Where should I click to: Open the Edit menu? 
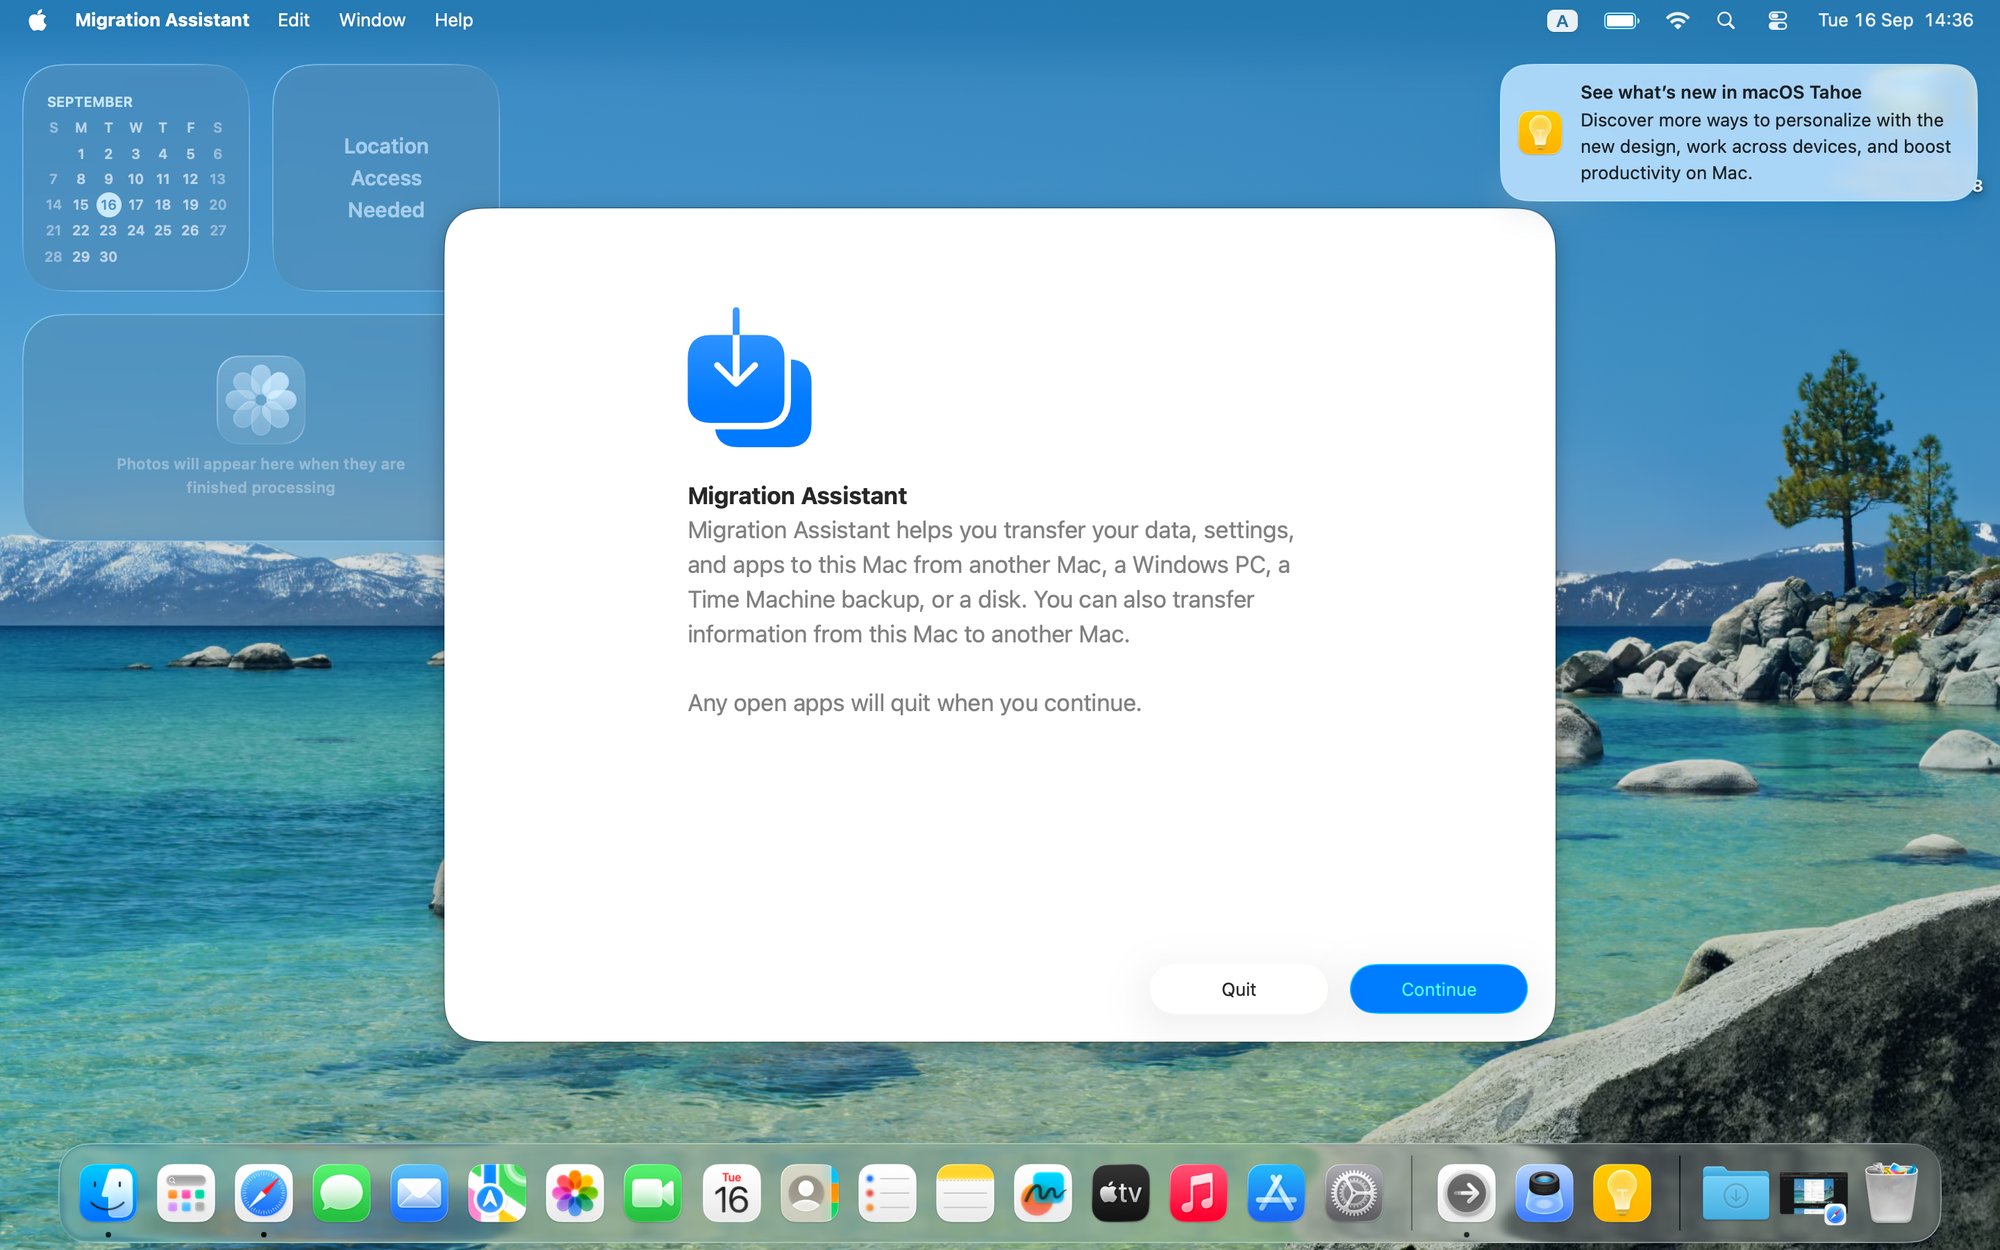click(x=293, y=20)
